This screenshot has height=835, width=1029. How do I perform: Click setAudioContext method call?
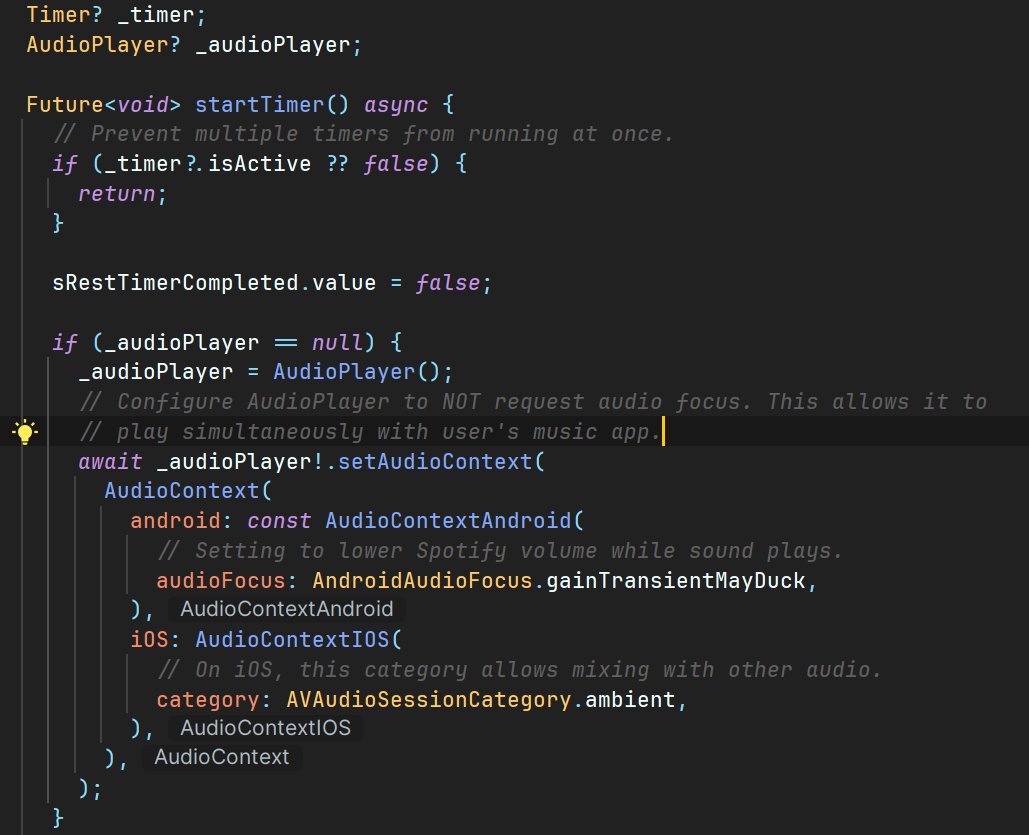point(434,461)
